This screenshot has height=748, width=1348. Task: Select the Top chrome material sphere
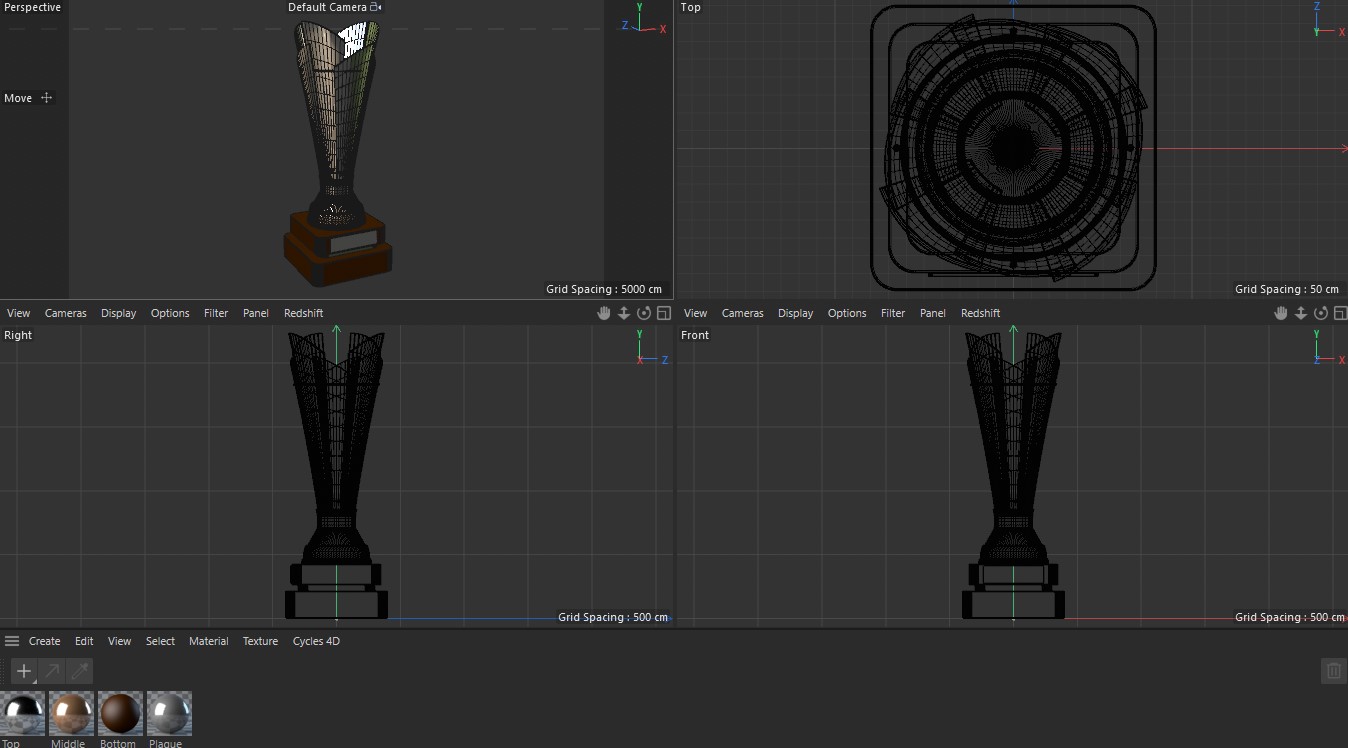(x=21, y=713)
